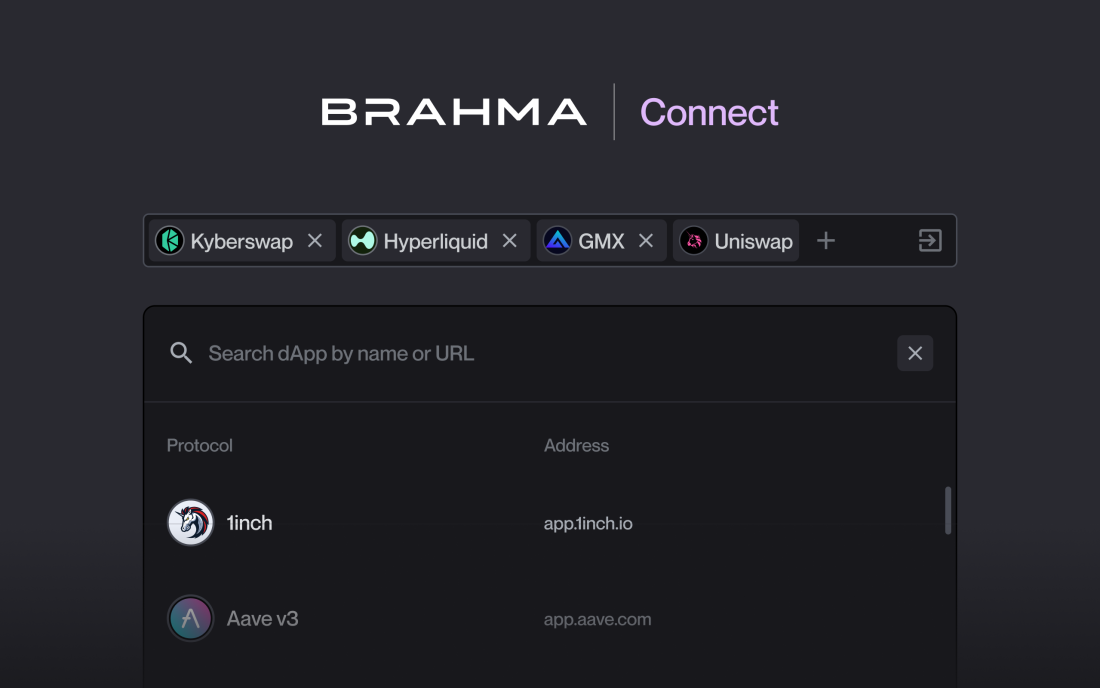Click the BRAHMA logo

pyautogui.click(x=454, y=112)
